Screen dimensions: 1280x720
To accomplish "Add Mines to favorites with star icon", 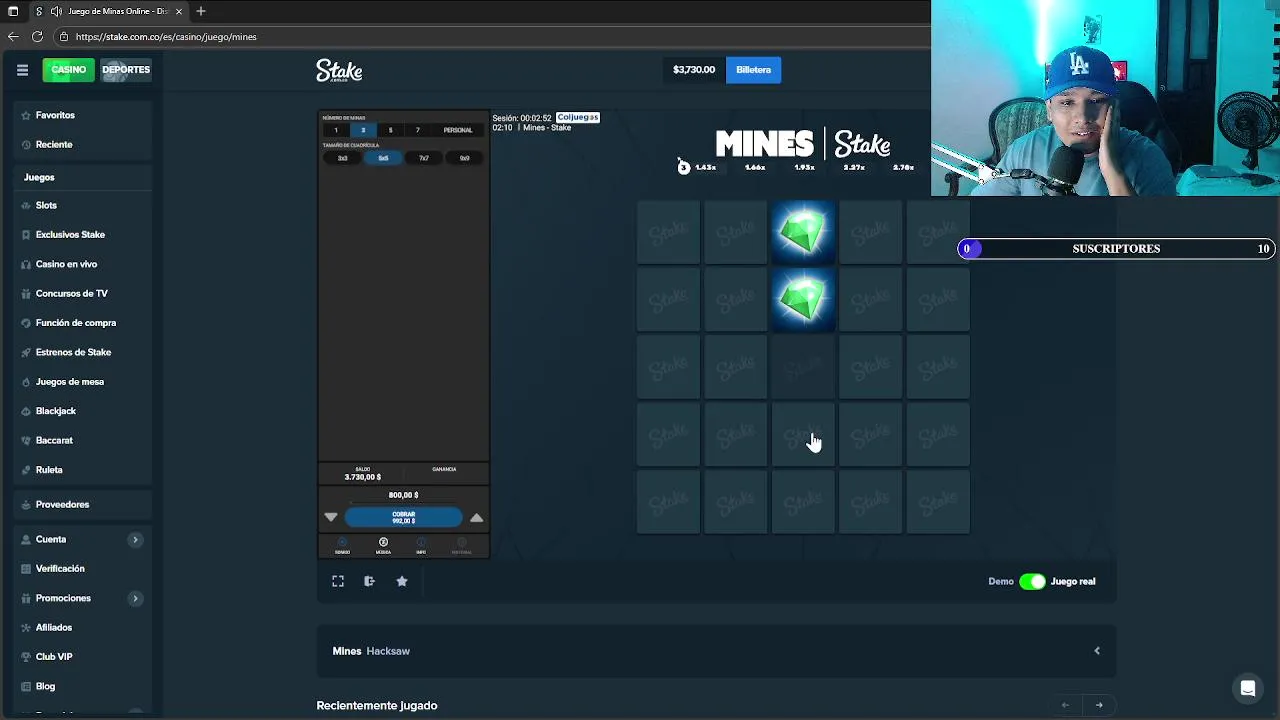I will coord(402,581).
